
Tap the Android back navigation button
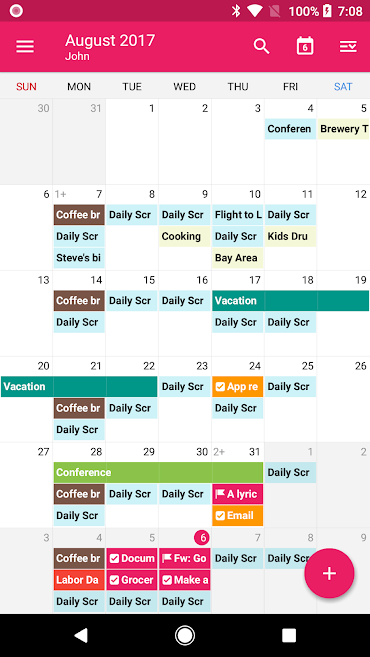pyautogui.click(x=80, y=636)
